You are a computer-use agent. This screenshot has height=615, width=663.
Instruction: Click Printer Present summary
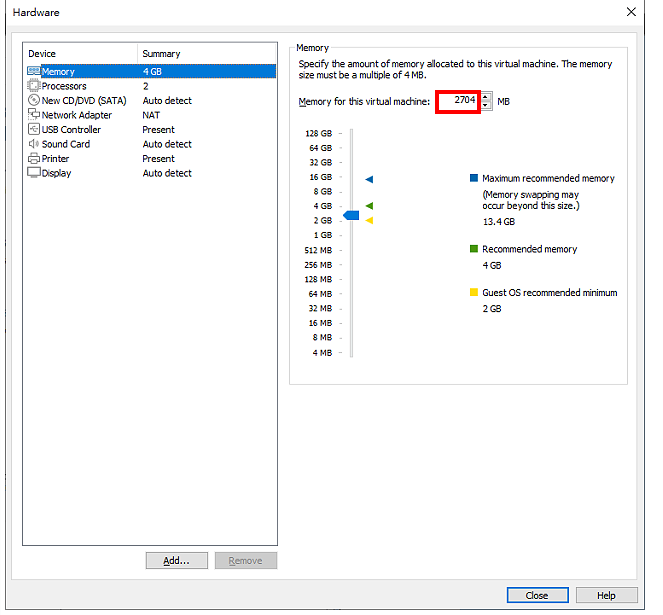click(x=159, y=159)
